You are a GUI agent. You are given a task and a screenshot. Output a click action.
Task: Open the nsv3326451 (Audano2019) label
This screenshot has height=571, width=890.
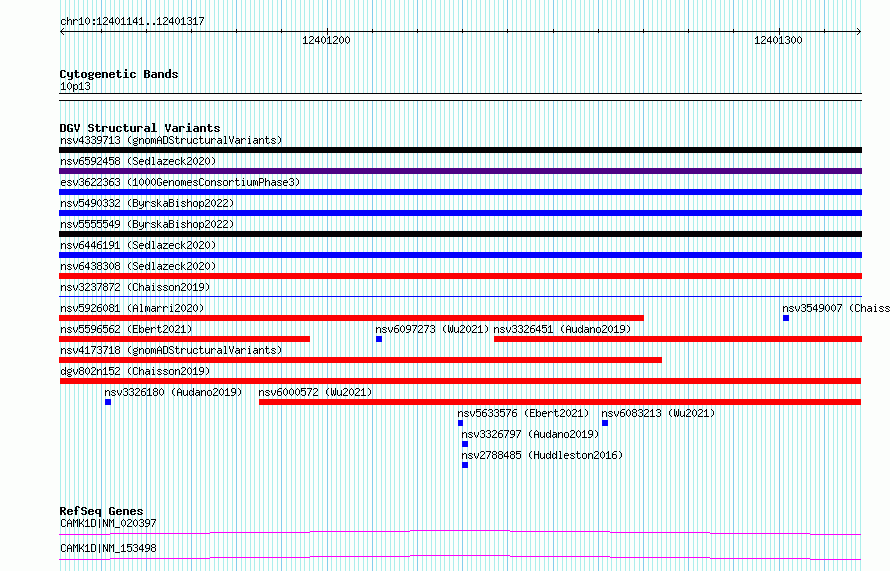pyautogui.click(x=562, y=329)
